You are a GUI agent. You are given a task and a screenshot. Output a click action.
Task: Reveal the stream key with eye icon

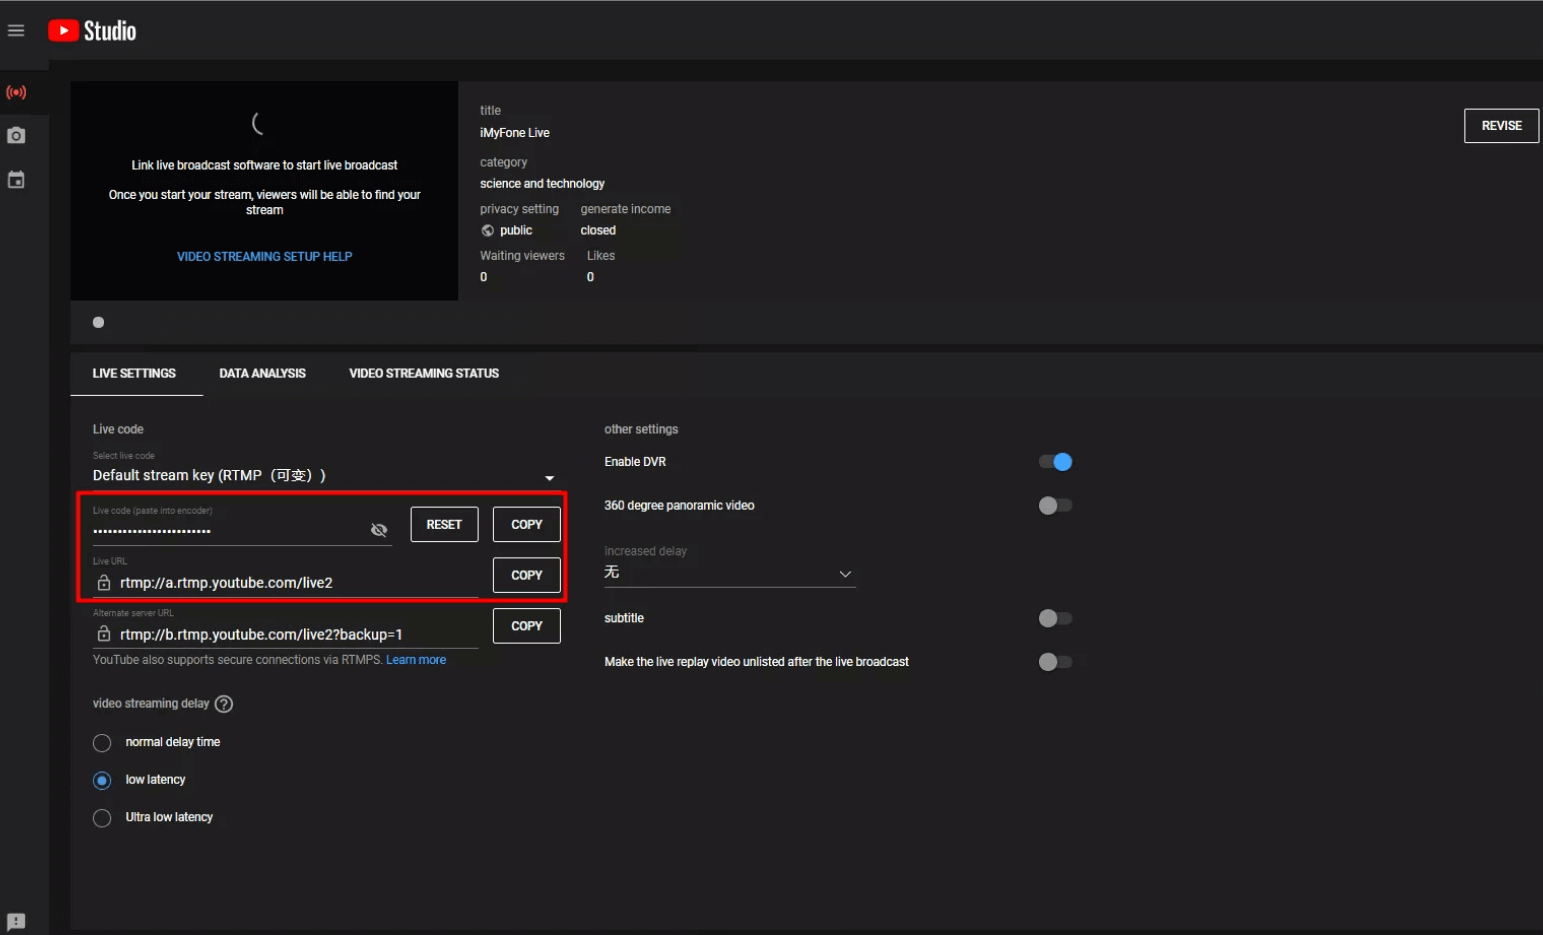coord(379,530)
